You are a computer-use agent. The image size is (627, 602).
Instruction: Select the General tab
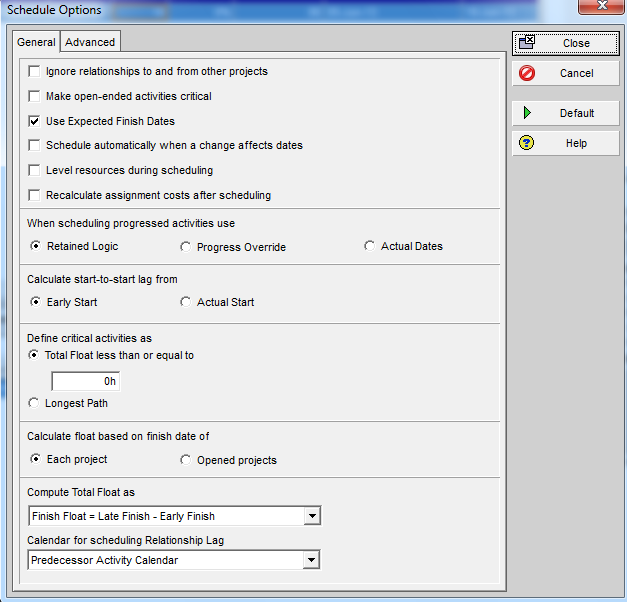click(36, 42)
